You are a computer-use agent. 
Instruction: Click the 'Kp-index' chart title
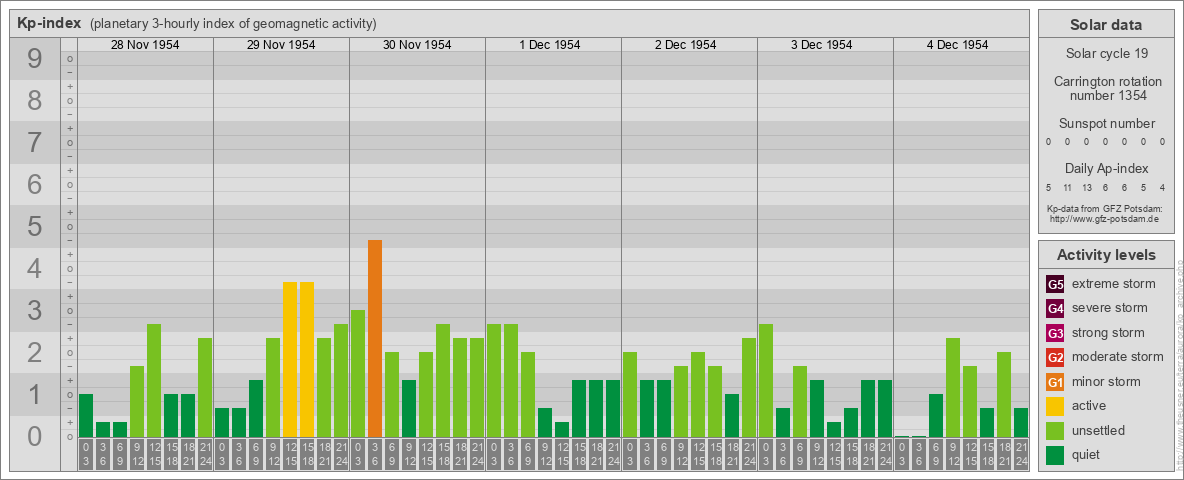click(49, 23)
